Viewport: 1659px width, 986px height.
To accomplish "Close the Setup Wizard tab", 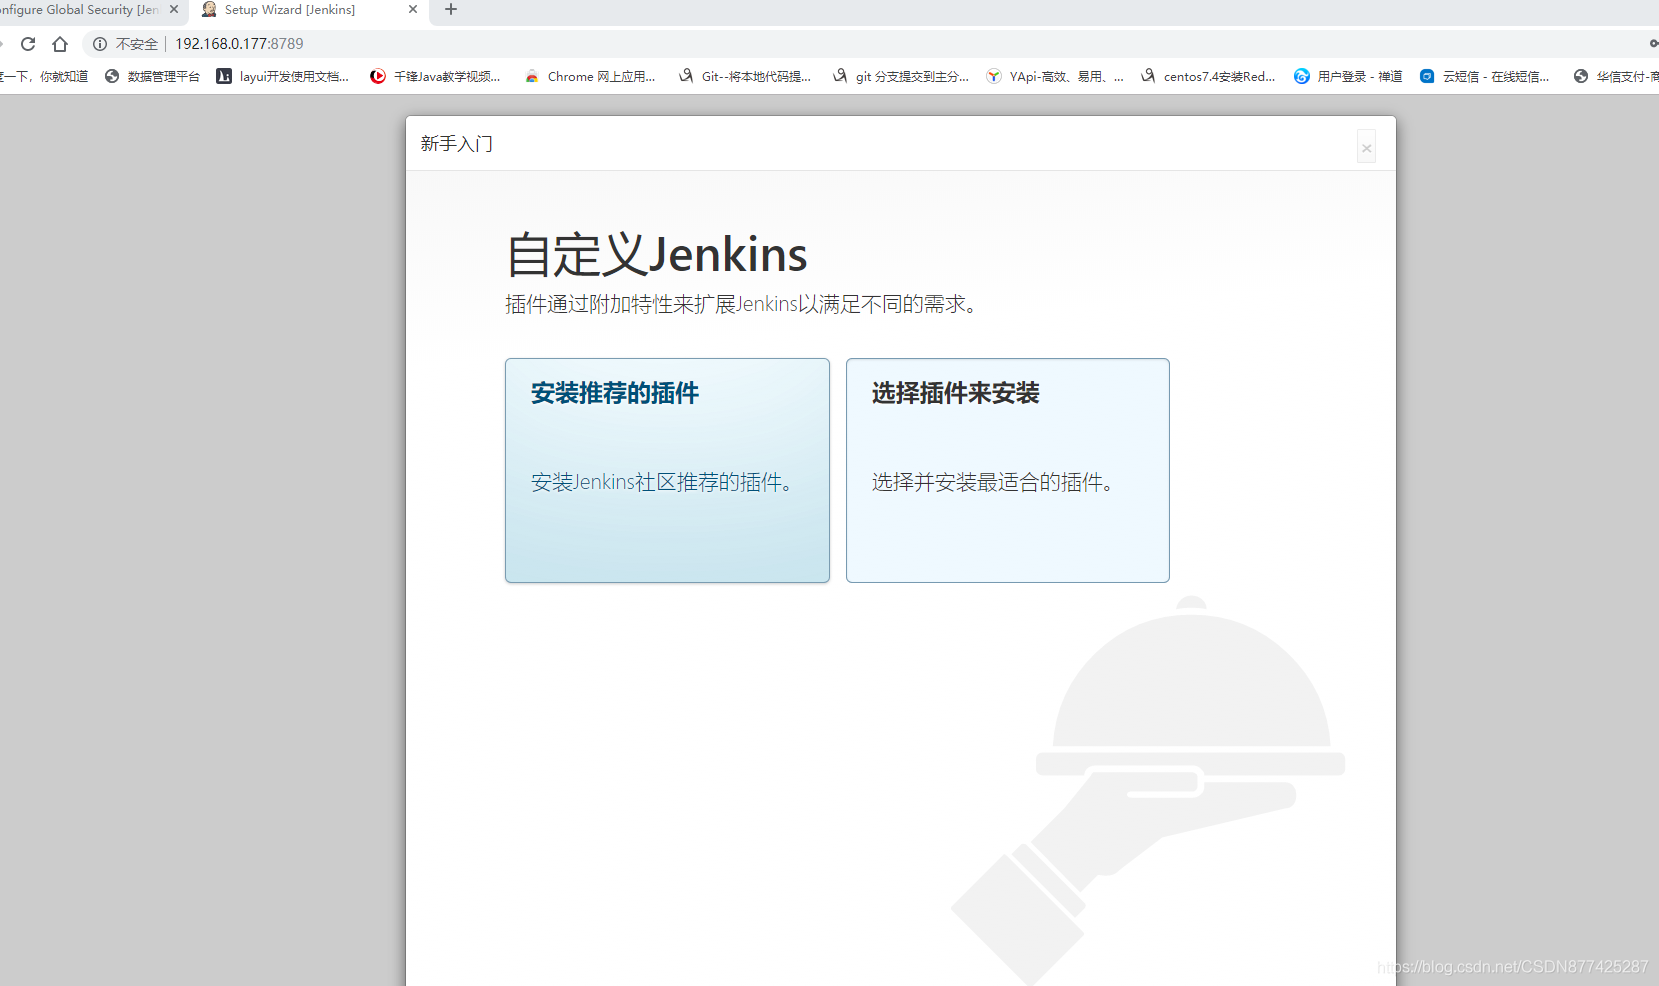I will tap(413, 10).
